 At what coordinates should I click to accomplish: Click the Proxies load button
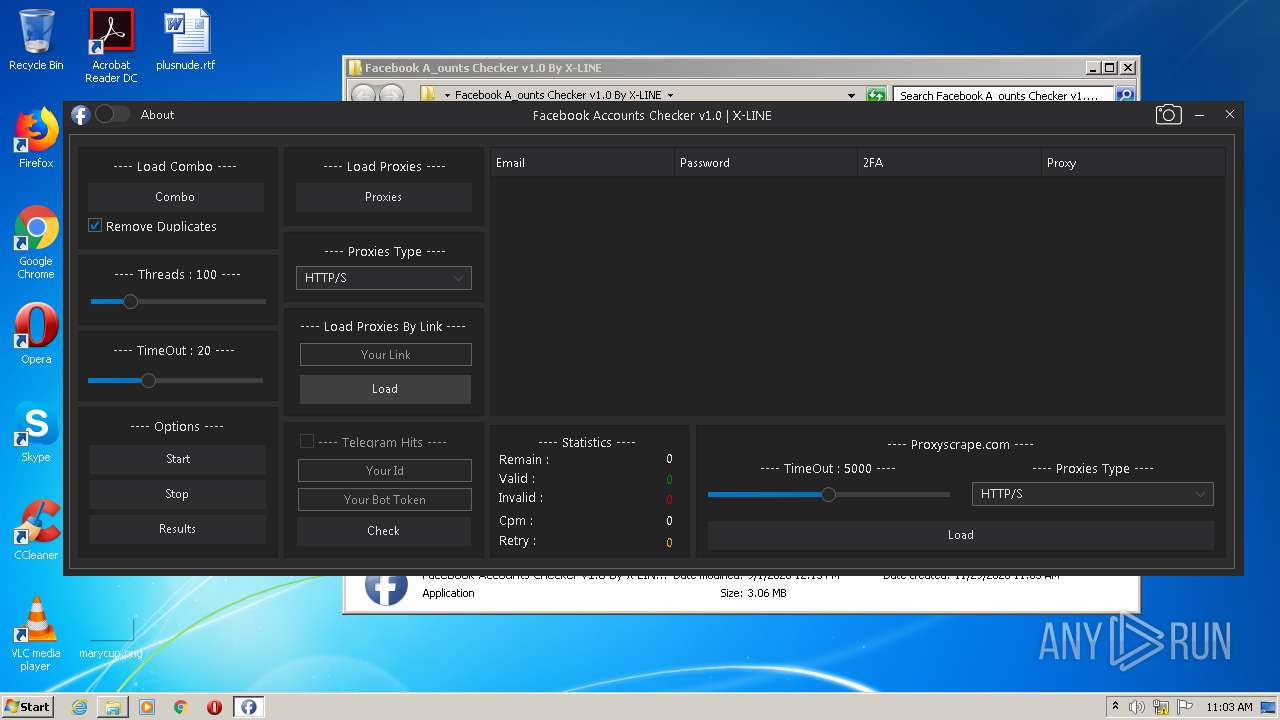click(384, 197)
